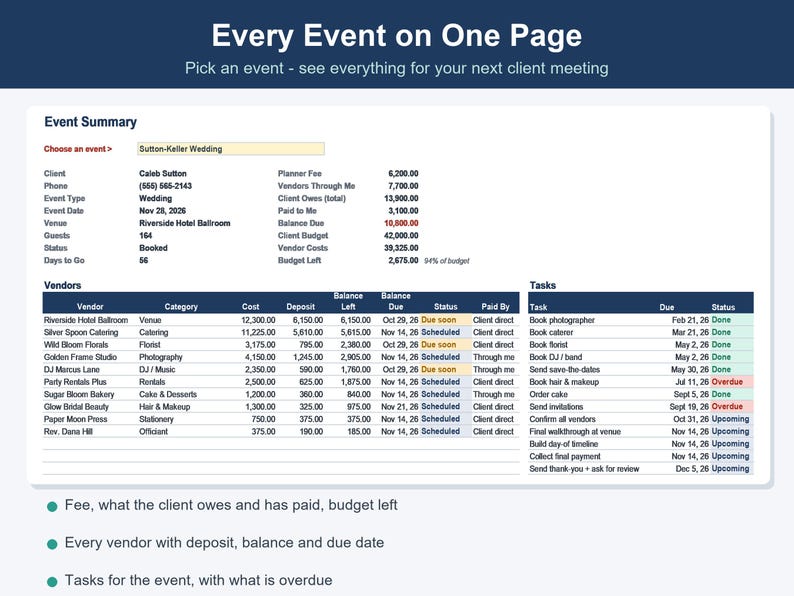Click the Event Summary heading
Image resolution: width=794 pixels, height=596 pixels.
pos(91,122)
